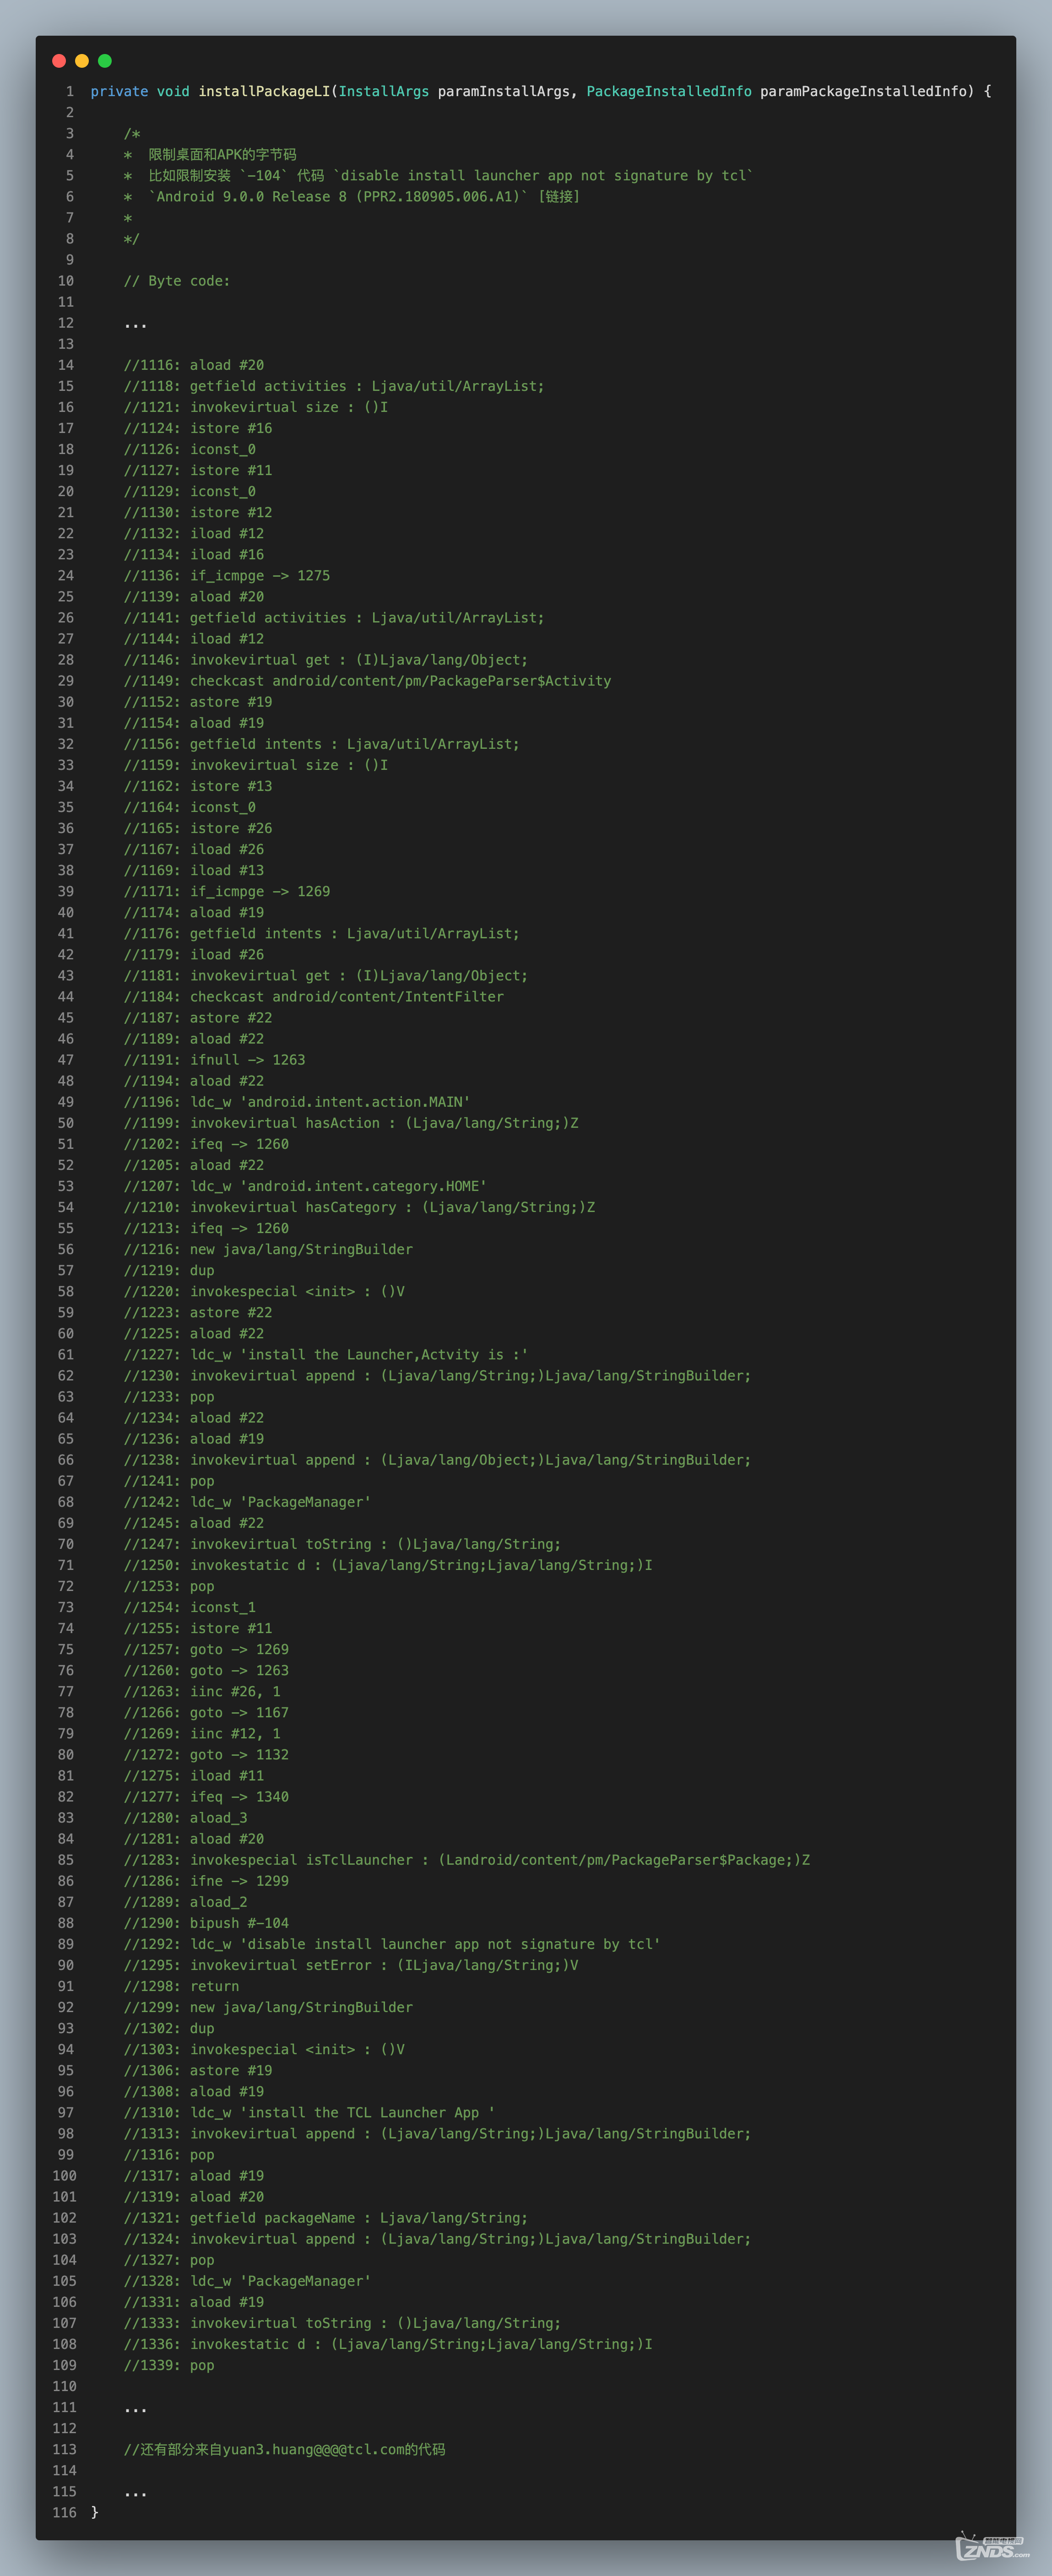Click '//1156: getfield intents' line
Viewport: 1052px width, 2576px height.
click(322, 744)
